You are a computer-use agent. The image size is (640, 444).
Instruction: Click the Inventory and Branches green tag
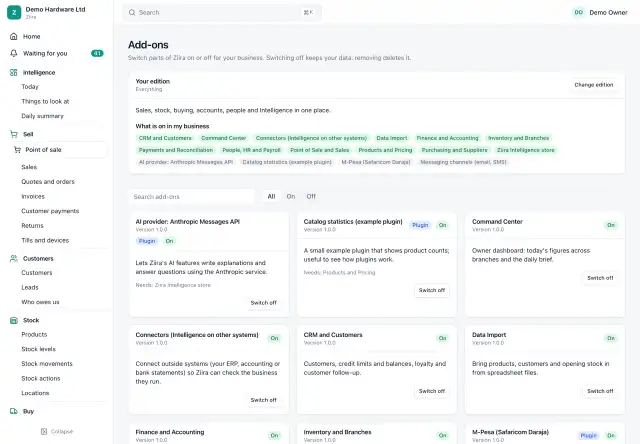518,138
